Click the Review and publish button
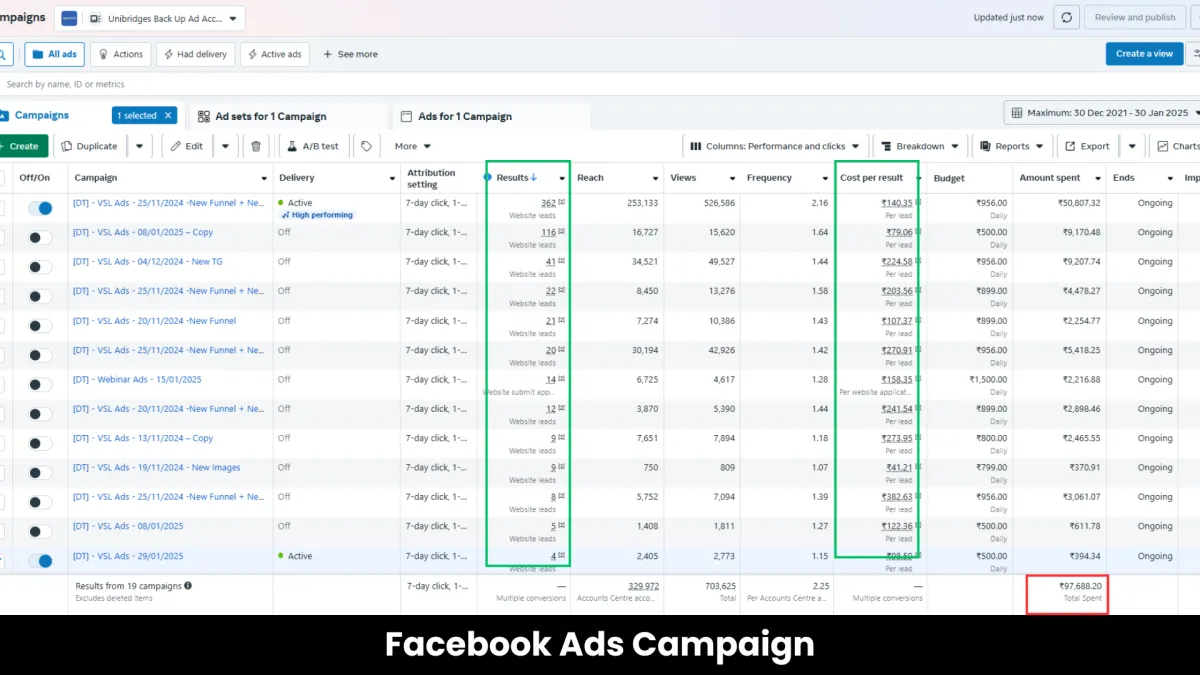1200x675 pixels. (1135, 18)
